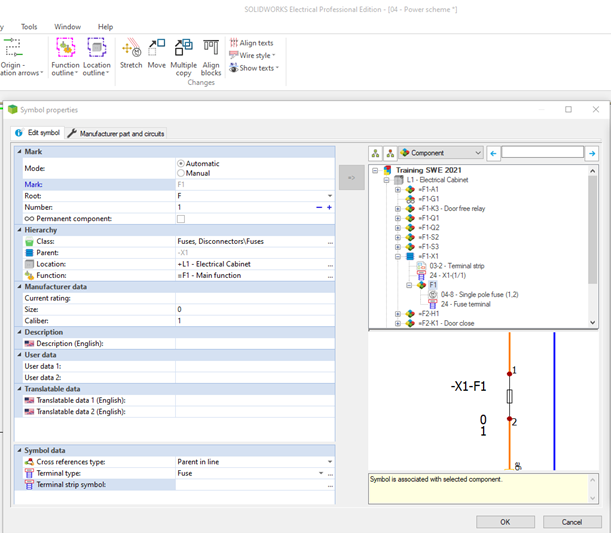Open the Terminal type dropdown

pos(321,473)
